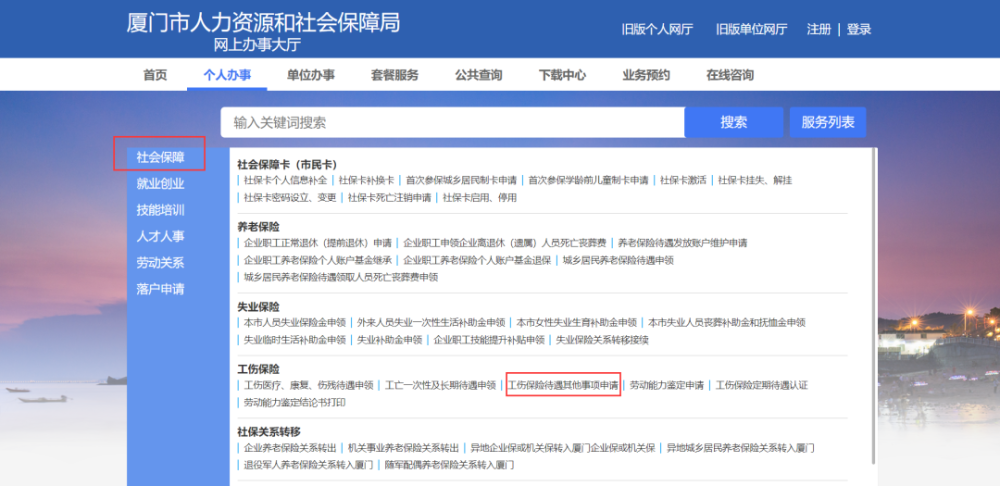The image size is (1000, 486).
Task: Open 工伤保险待遇其他事项申请 link
Action: click(x=563, y=385)
